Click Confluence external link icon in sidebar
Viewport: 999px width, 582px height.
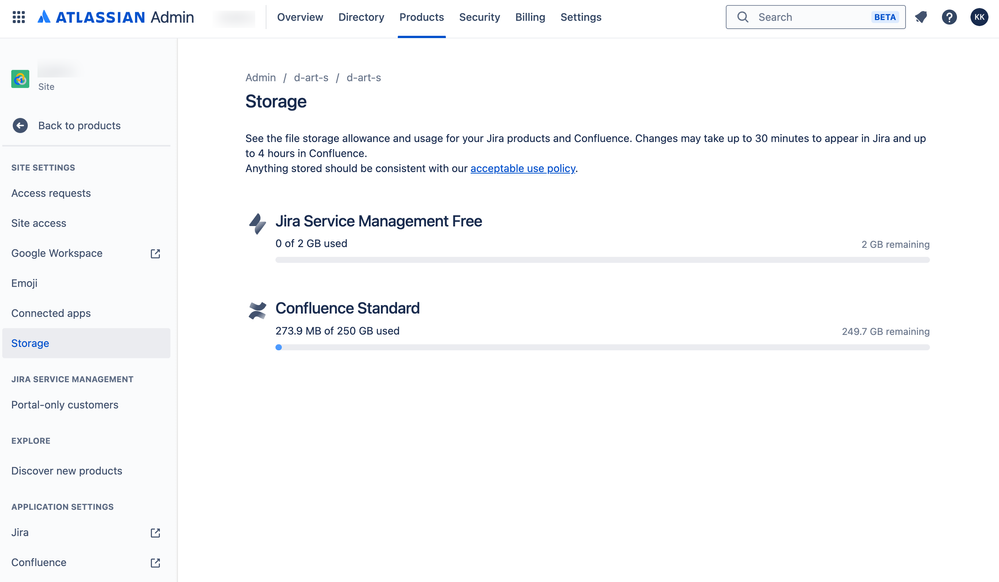(155, 563)
